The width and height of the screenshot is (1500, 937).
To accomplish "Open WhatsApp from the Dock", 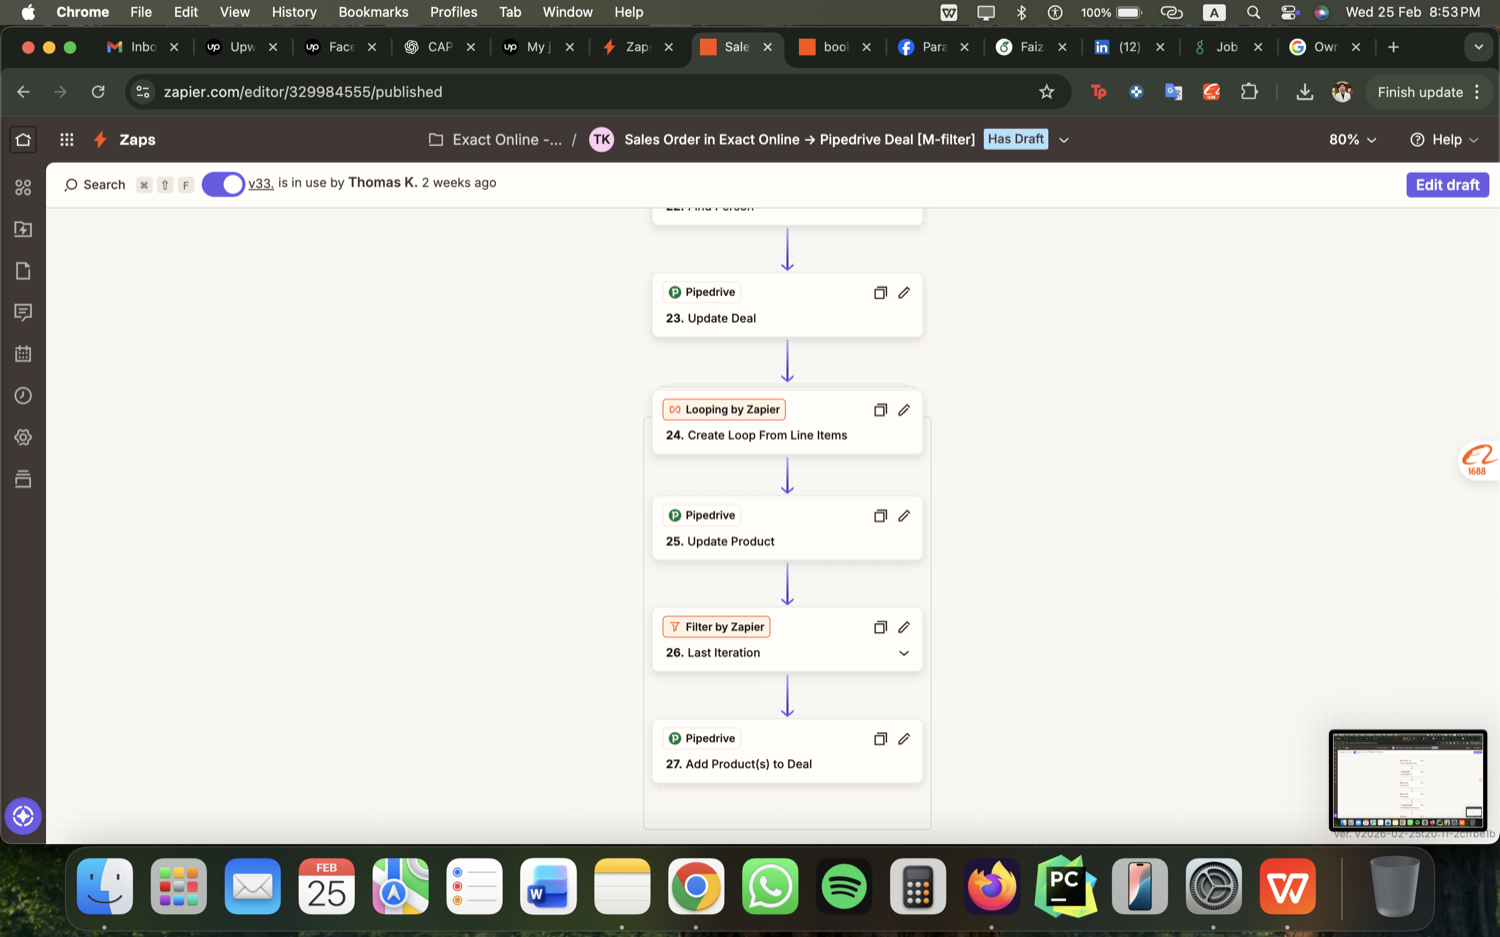I will 770,887.
